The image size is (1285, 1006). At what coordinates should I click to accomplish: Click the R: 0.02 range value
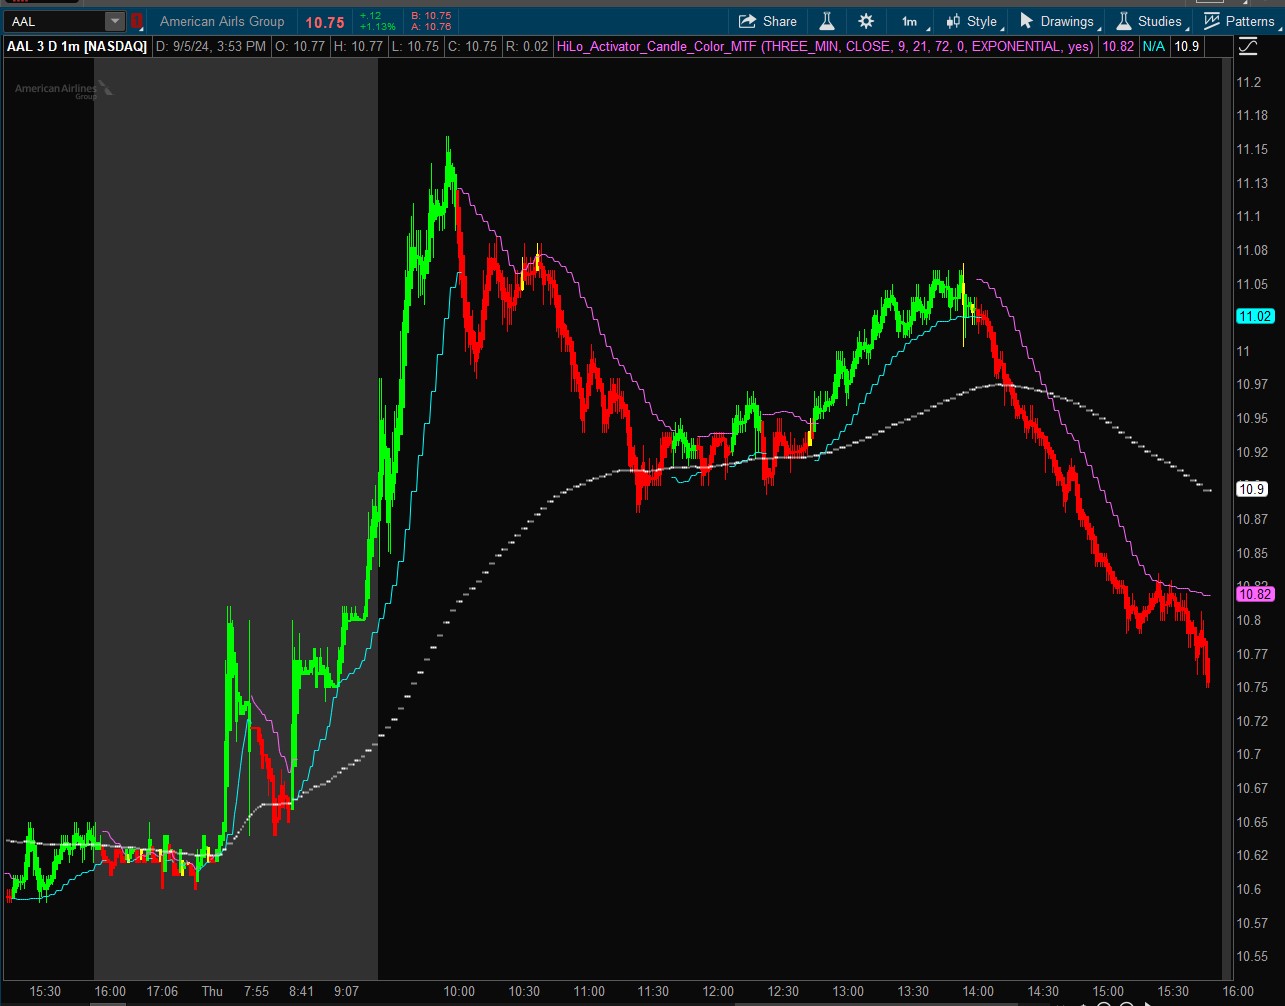pos(527,46)
